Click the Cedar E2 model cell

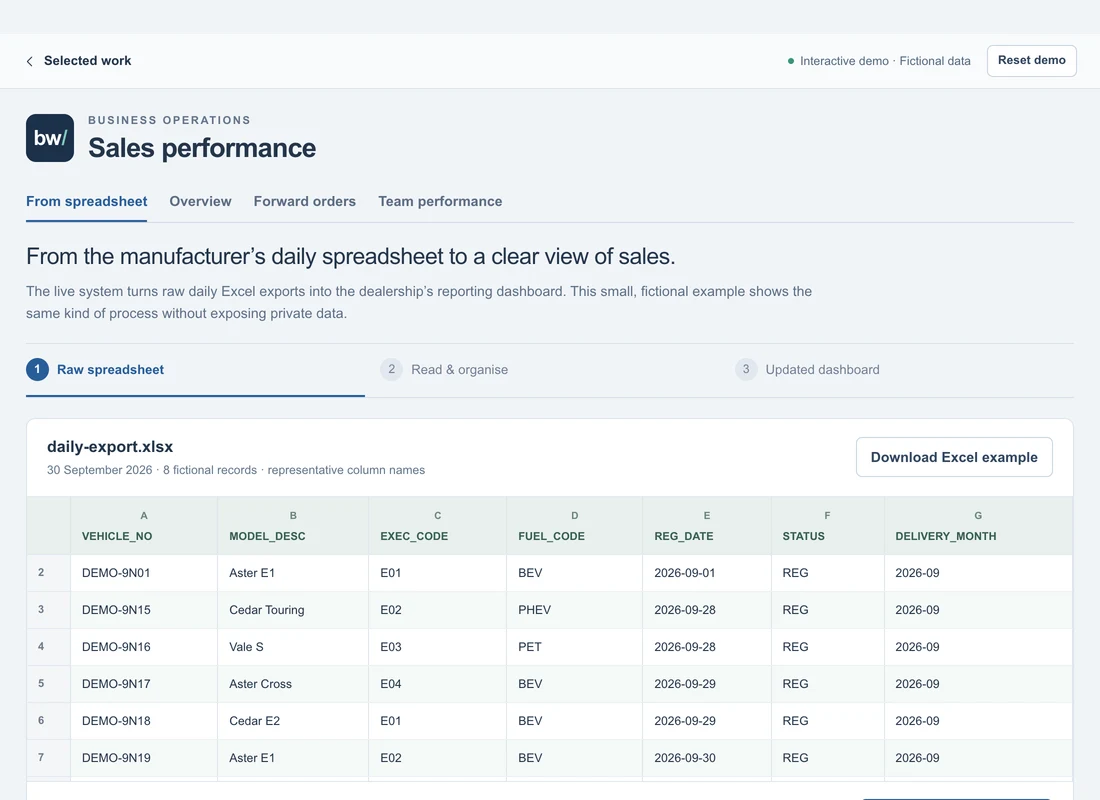[293, 721]
